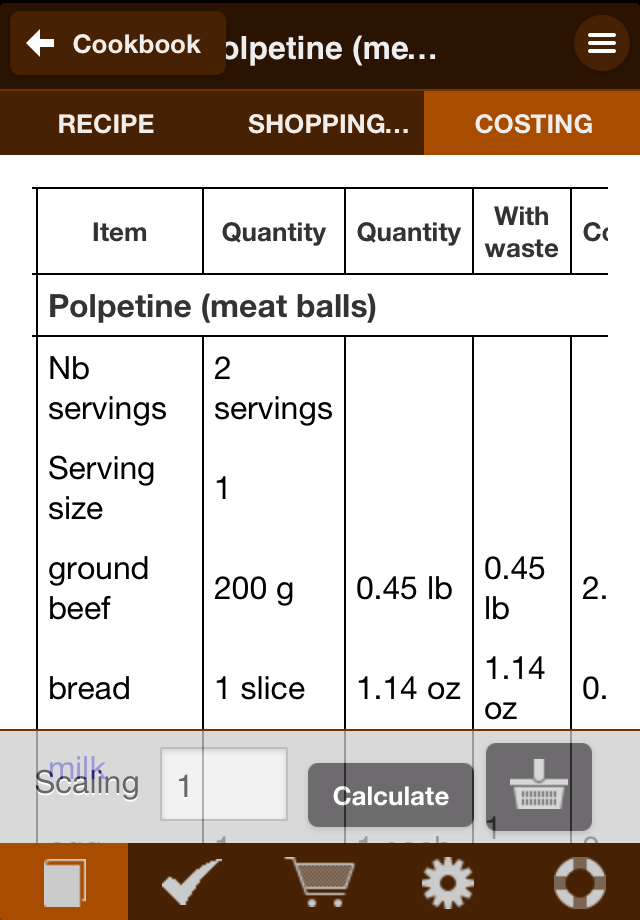Image resolution: width=640 pixels, height=920 pixels.
Task: Select the bread ingredient row
Action: [322, 688]
